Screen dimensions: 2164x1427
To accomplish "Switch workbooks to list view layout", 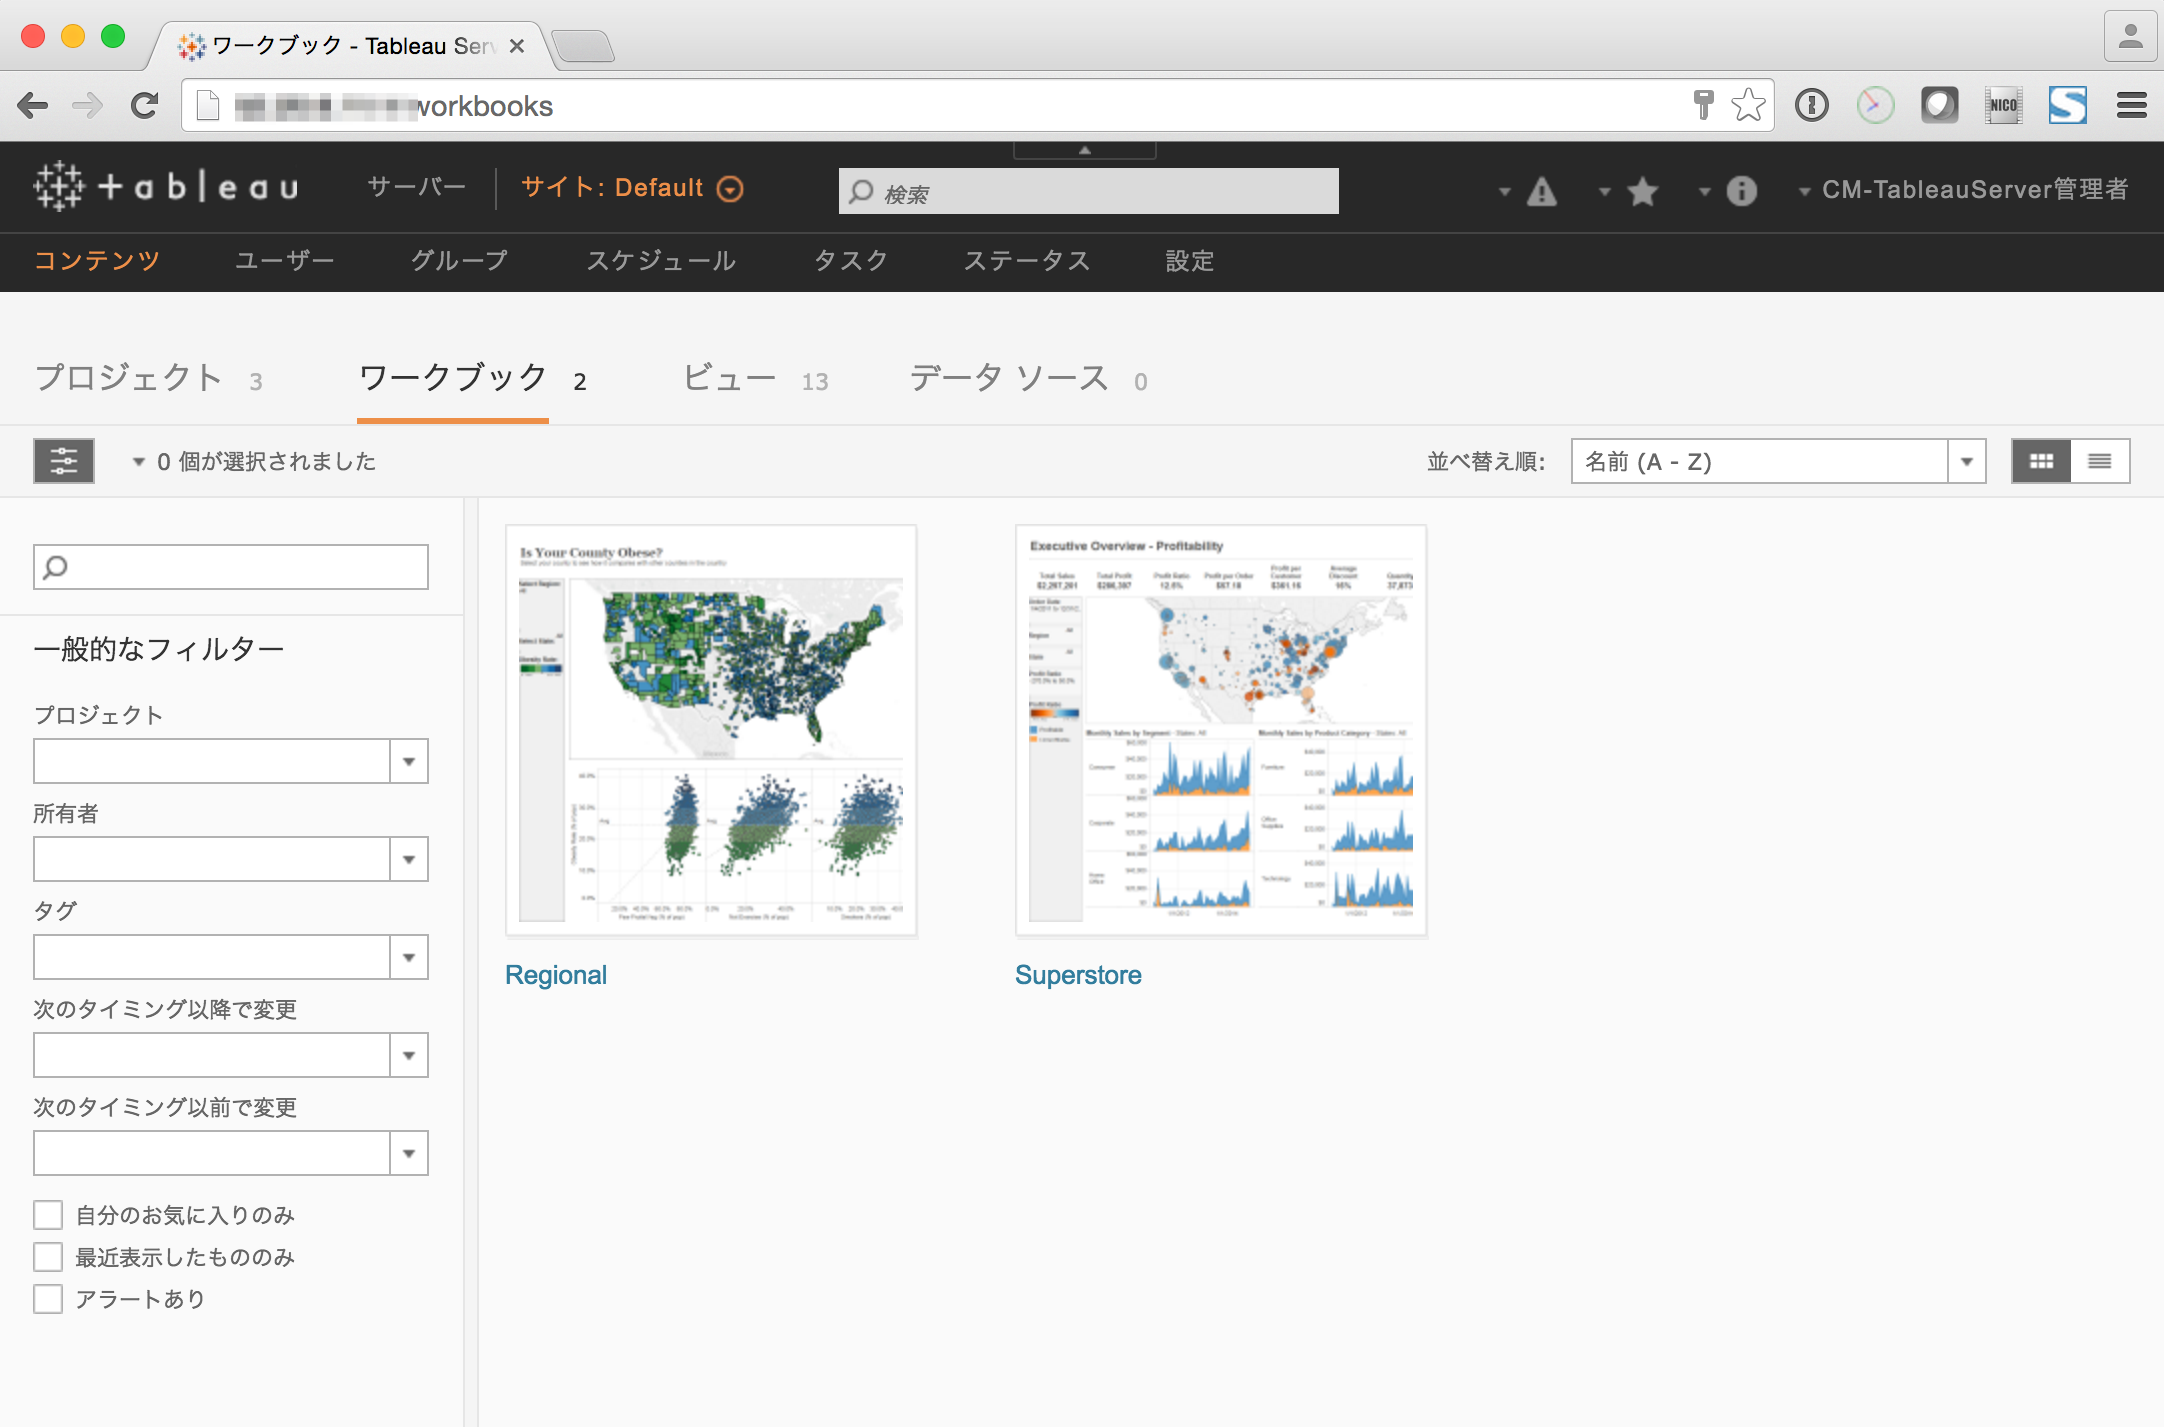I will [2099, 461].
